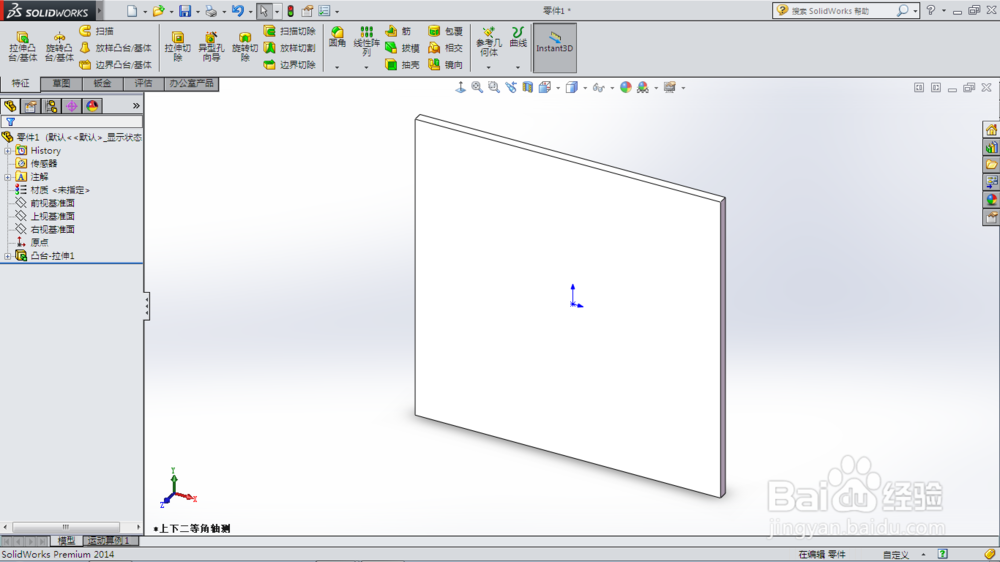Viewport: 1000px width, 562px height.
Task: Open the dropdown arrow next to the Open icon
Action: point(171,11)
